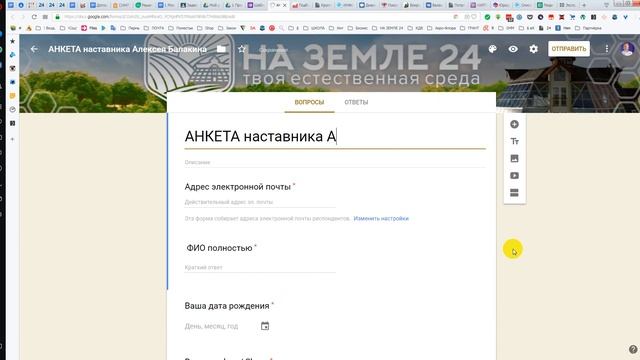The height and width of the screenshot is (360, 640).
Task: Open the Партнерка bookmarks folder
Action: click(x=589, y=28)
